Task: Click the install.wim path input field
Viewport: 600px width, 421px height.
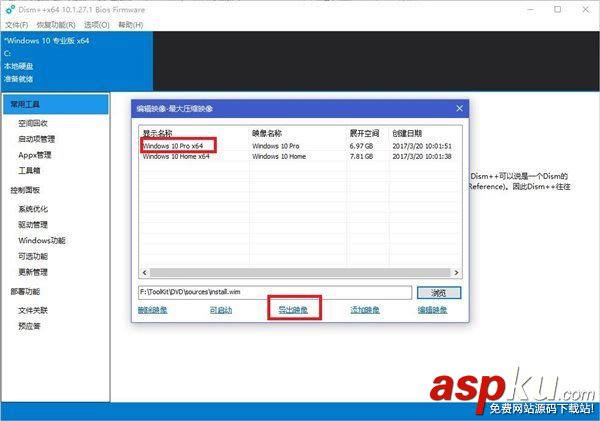Action: (x=275, y=292)
